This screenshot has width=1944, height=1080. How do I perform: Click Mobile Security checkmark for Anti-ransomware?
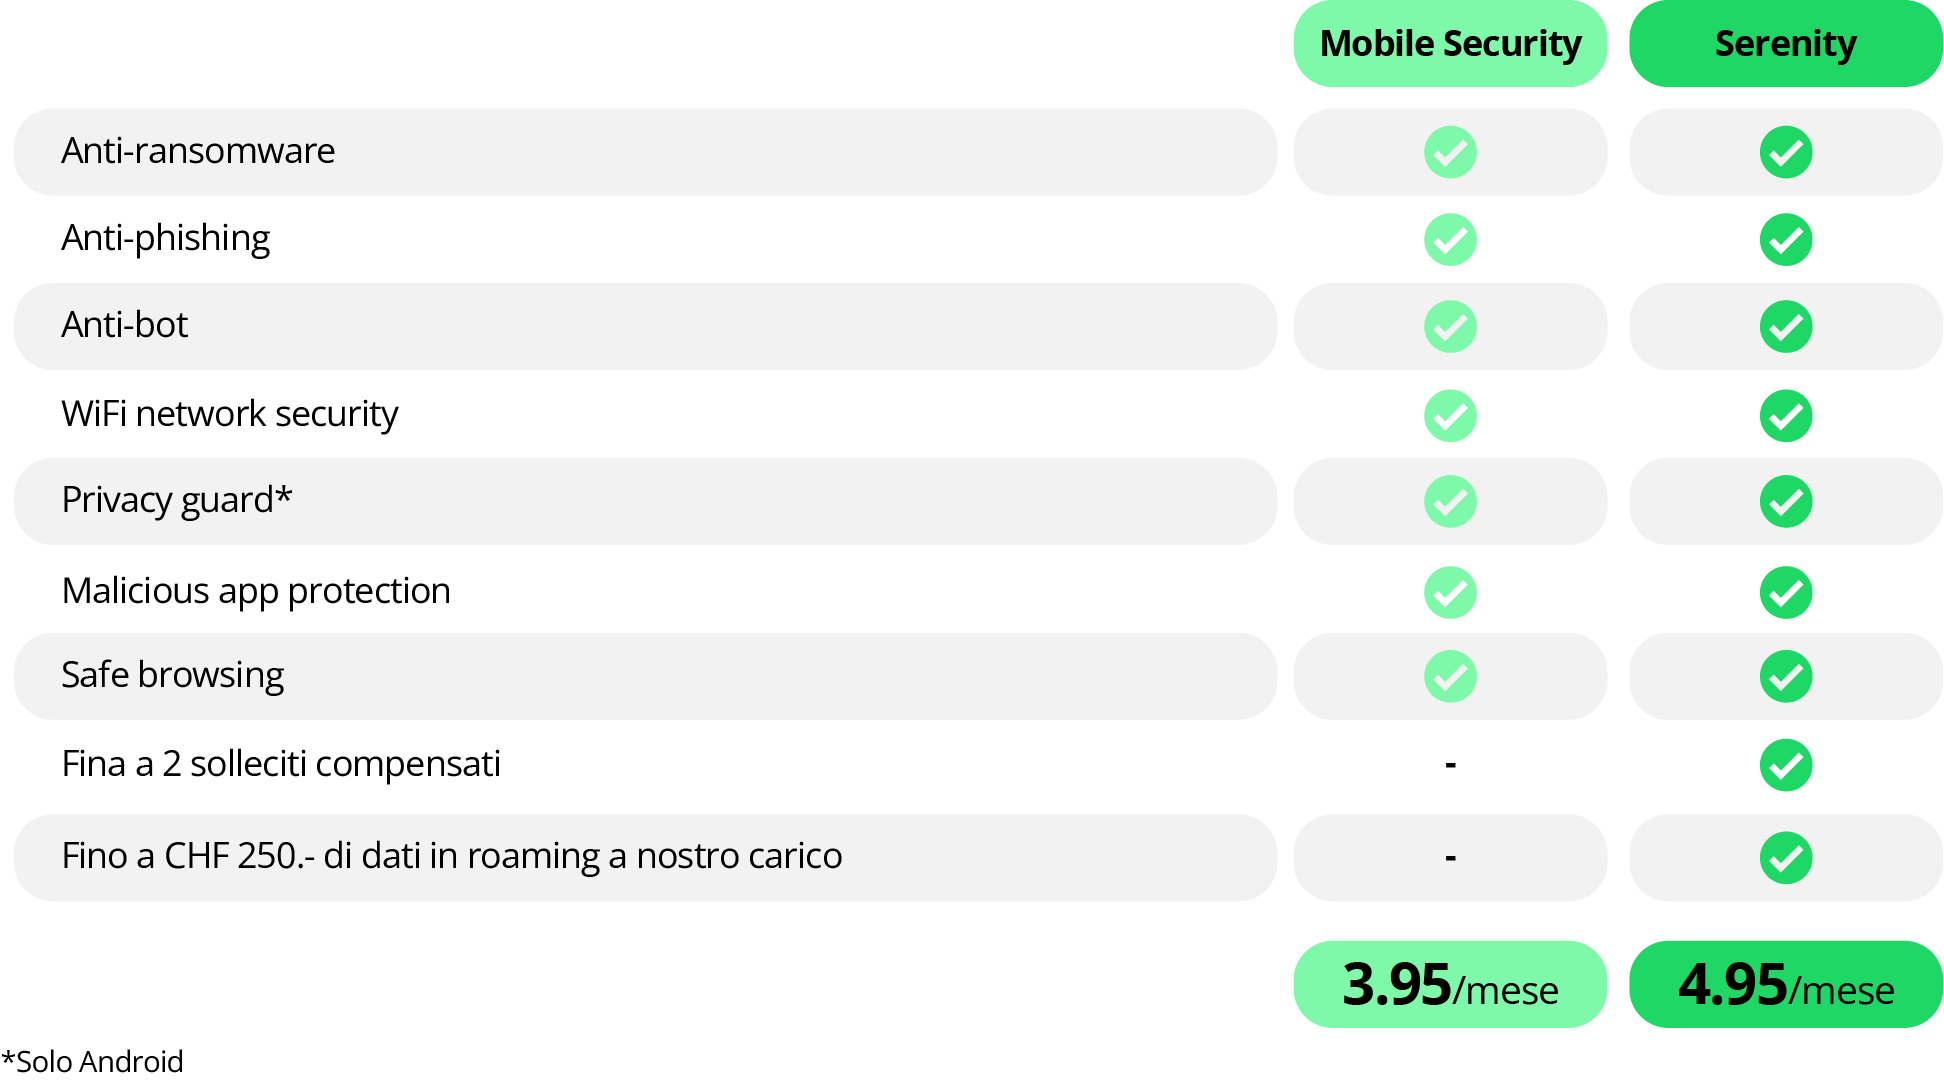1450,152
